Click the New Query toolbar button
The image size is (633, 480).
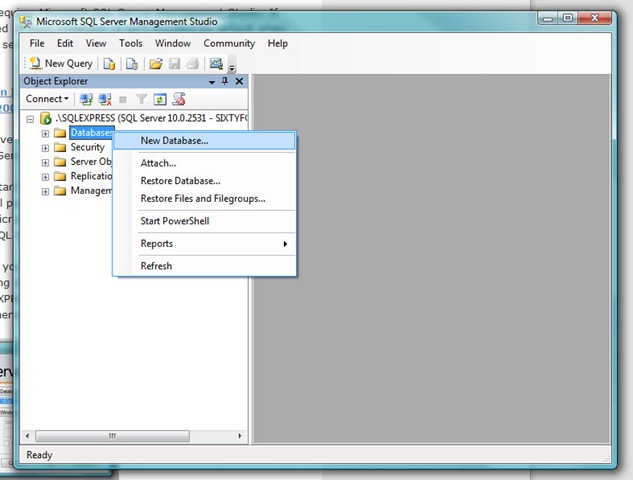coord(61,63)
